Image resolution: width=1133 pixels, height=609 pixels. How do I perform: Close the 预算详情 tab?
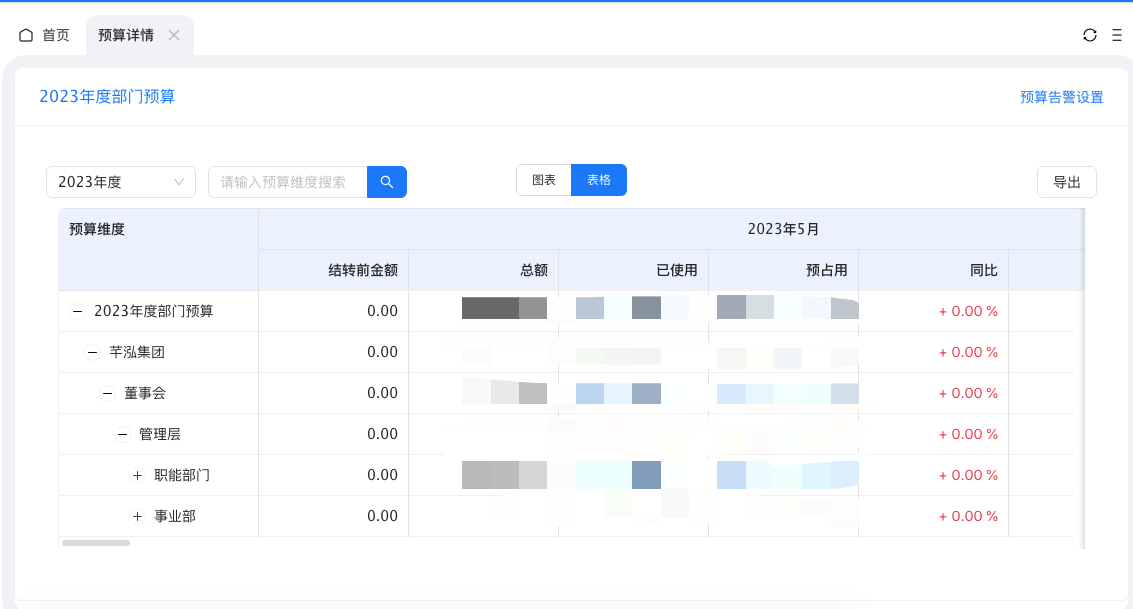[174, 35]
